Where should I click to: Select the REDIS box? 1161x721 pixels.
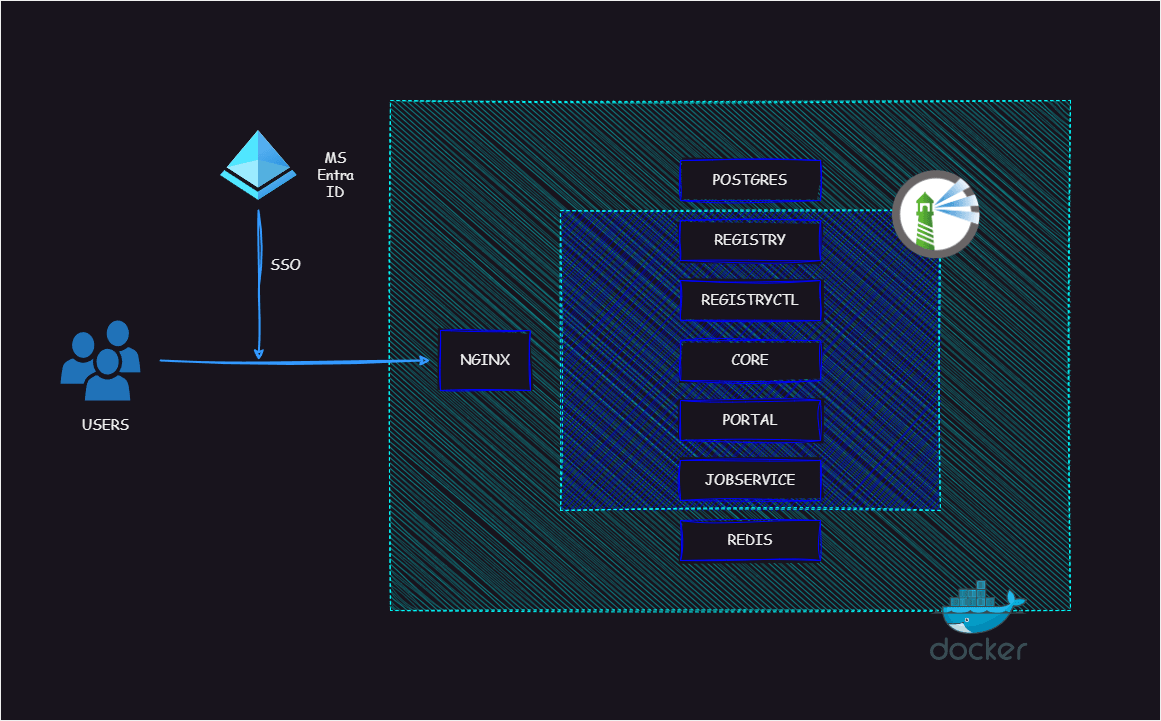click(750, 540)
